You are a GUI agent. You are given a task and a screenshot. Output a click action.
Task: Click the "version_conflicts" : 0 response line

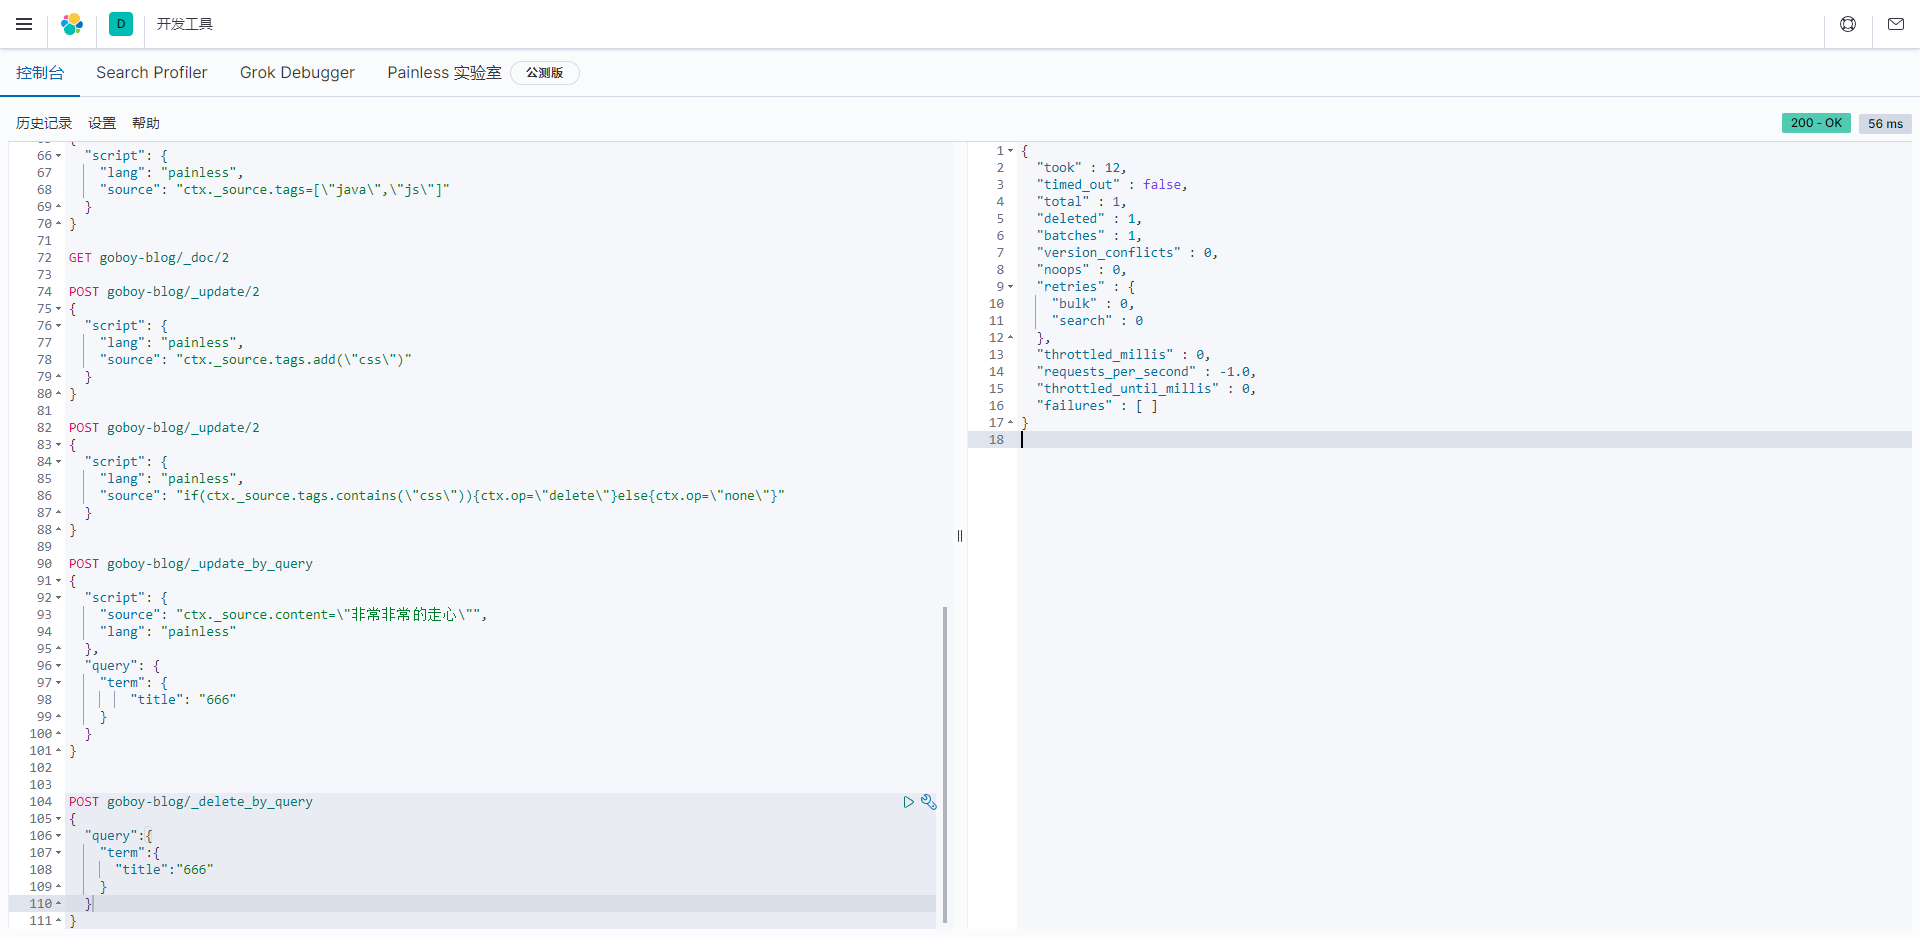1127,253
